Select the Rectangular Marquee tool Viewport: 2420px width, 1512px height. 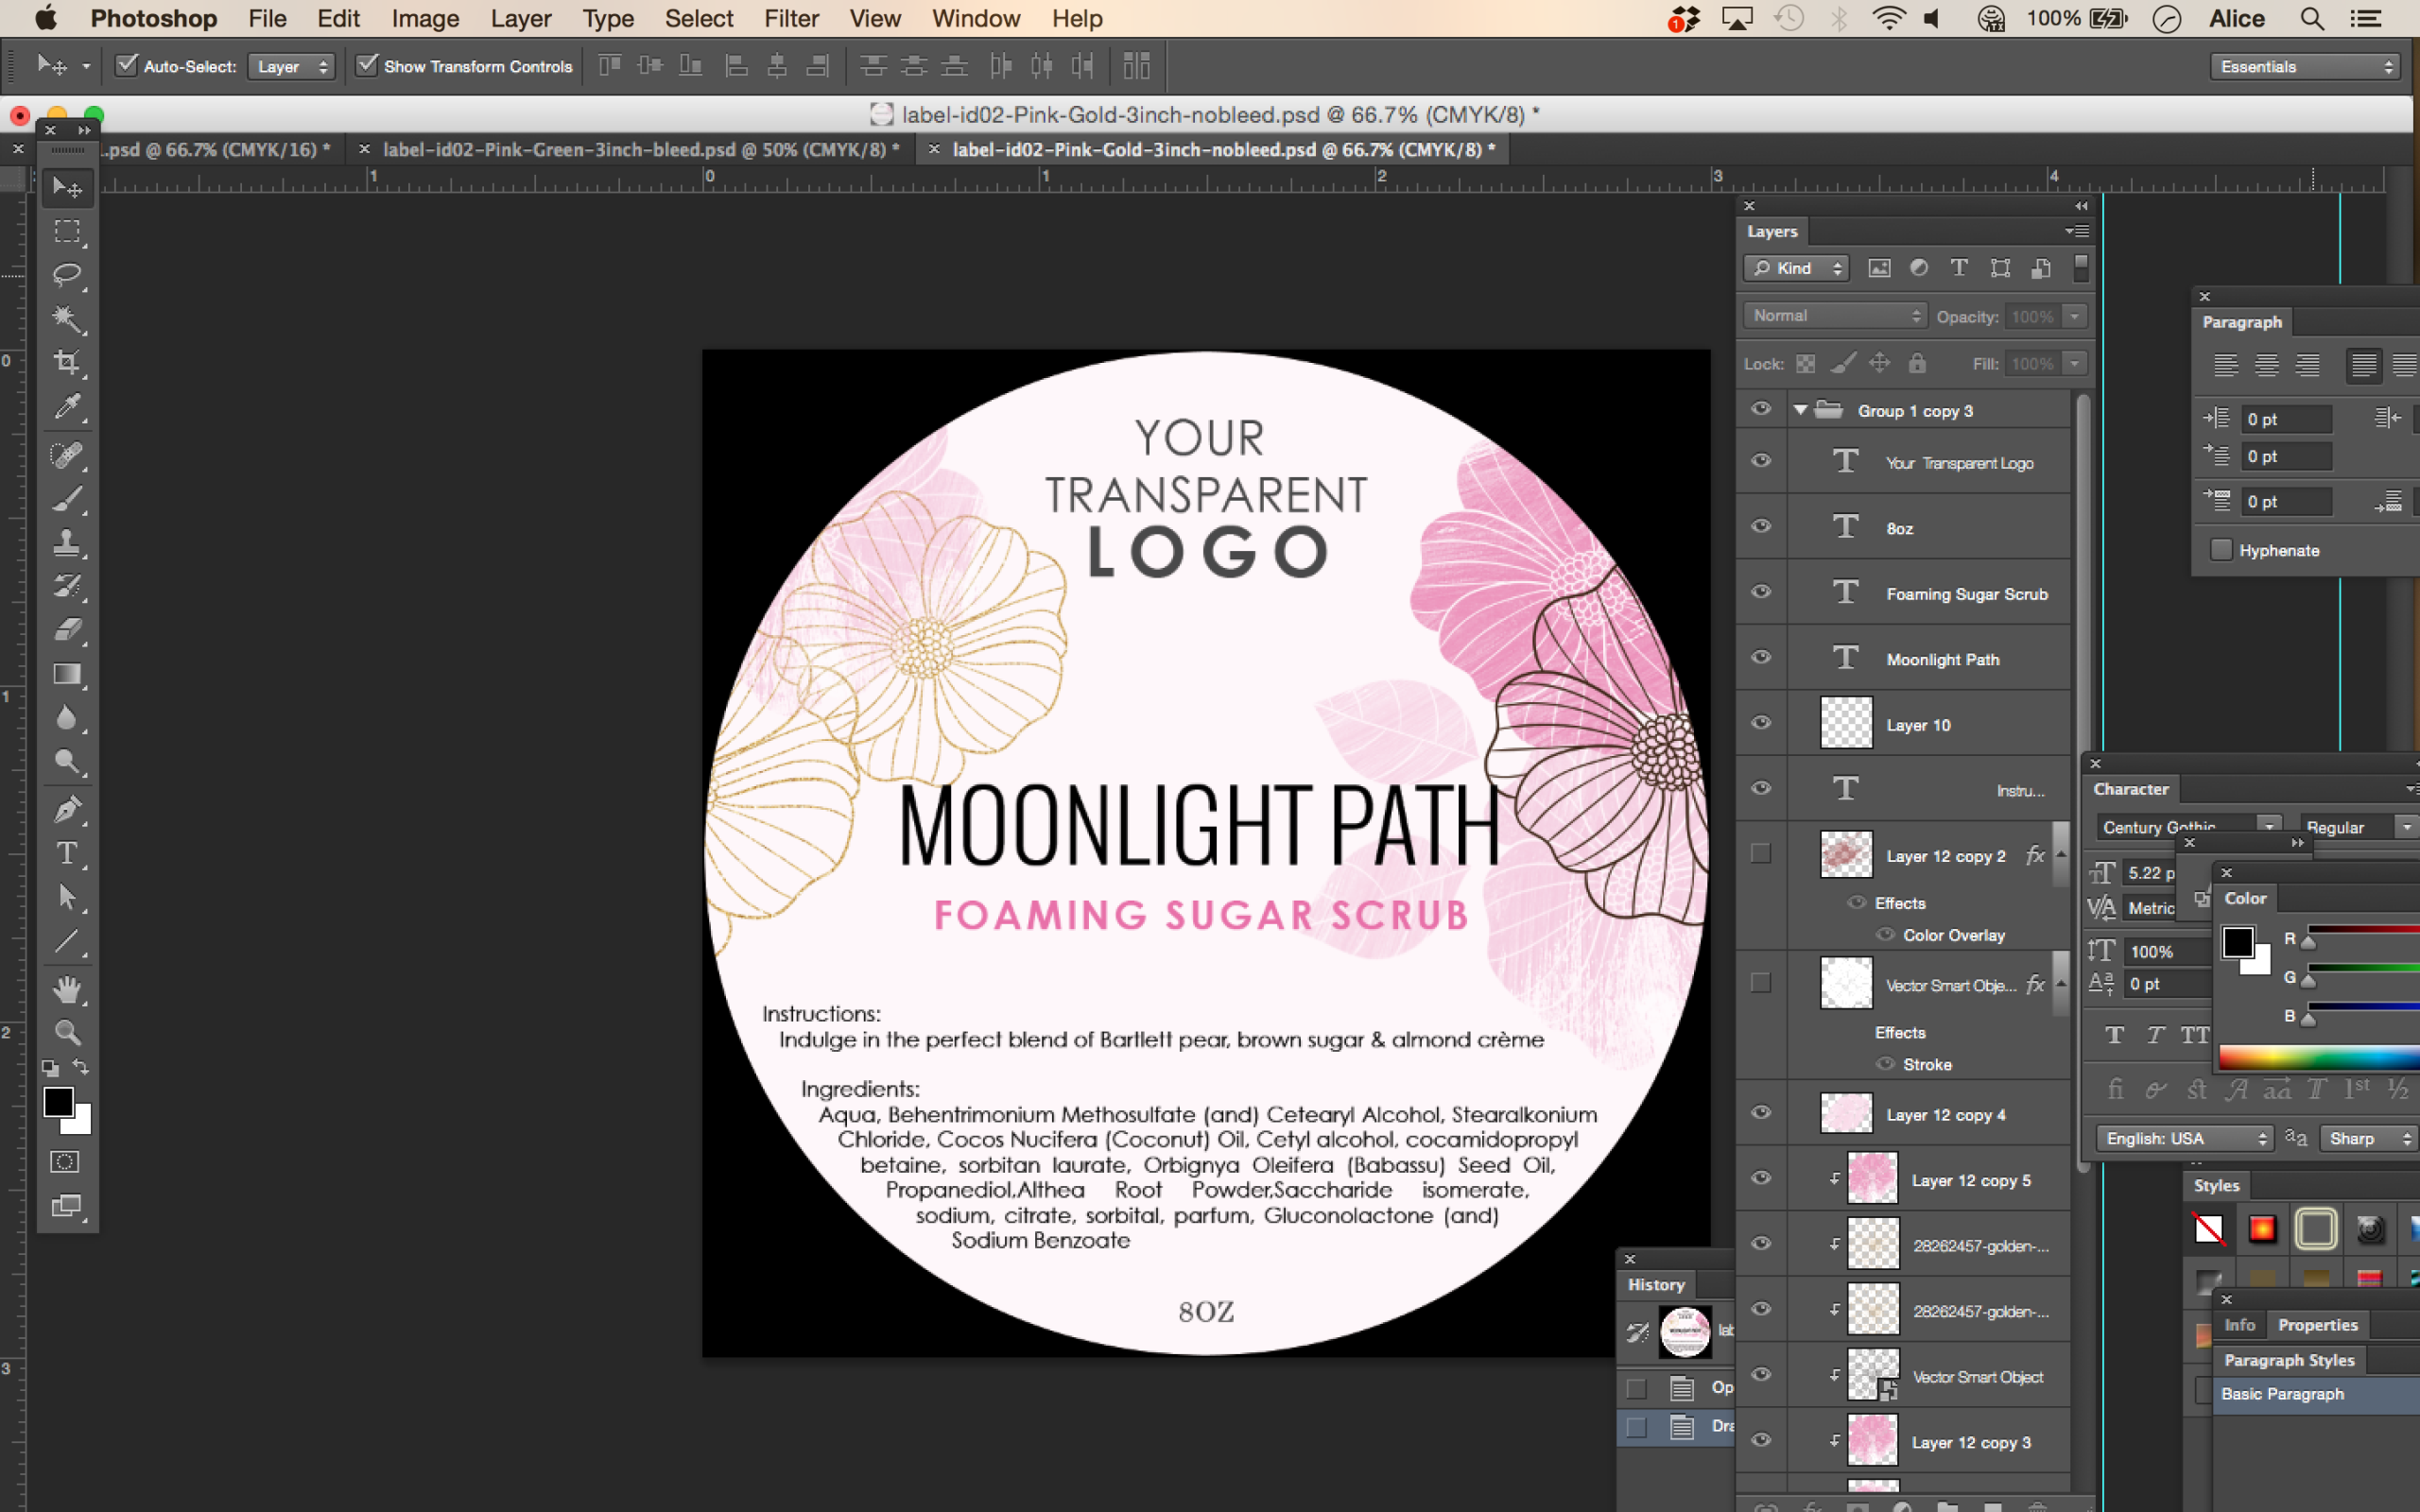coord(67,232)
